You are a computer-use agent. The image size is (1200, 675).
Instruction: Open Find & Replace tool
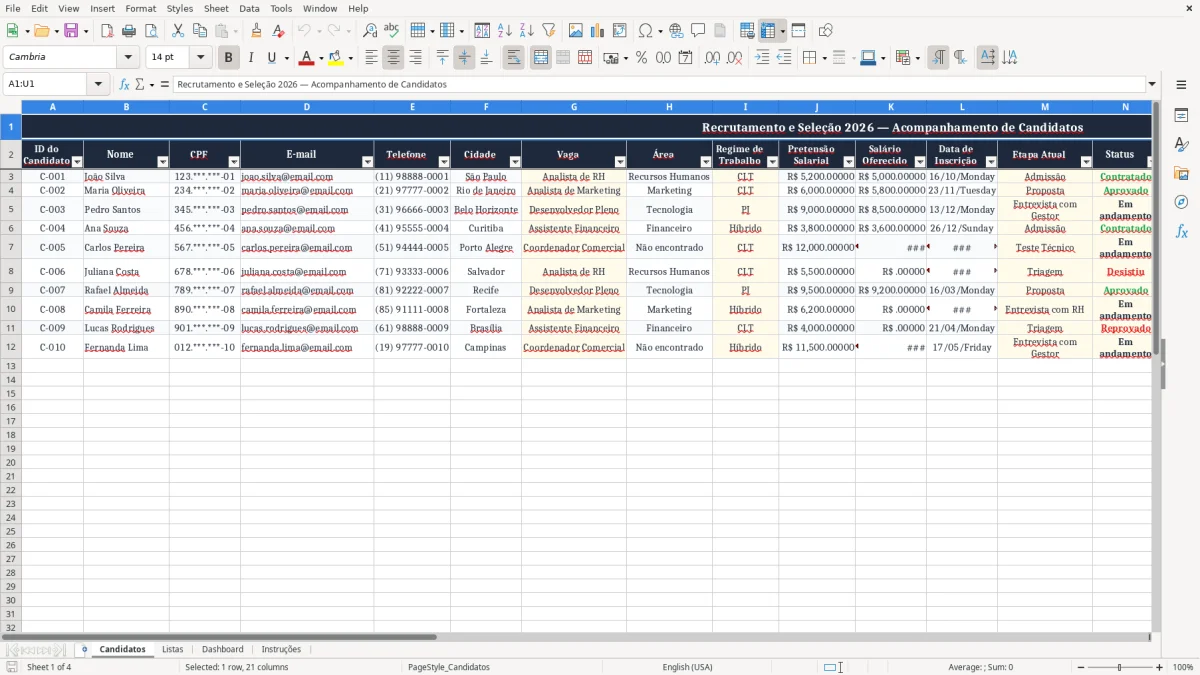pos(370,31)
